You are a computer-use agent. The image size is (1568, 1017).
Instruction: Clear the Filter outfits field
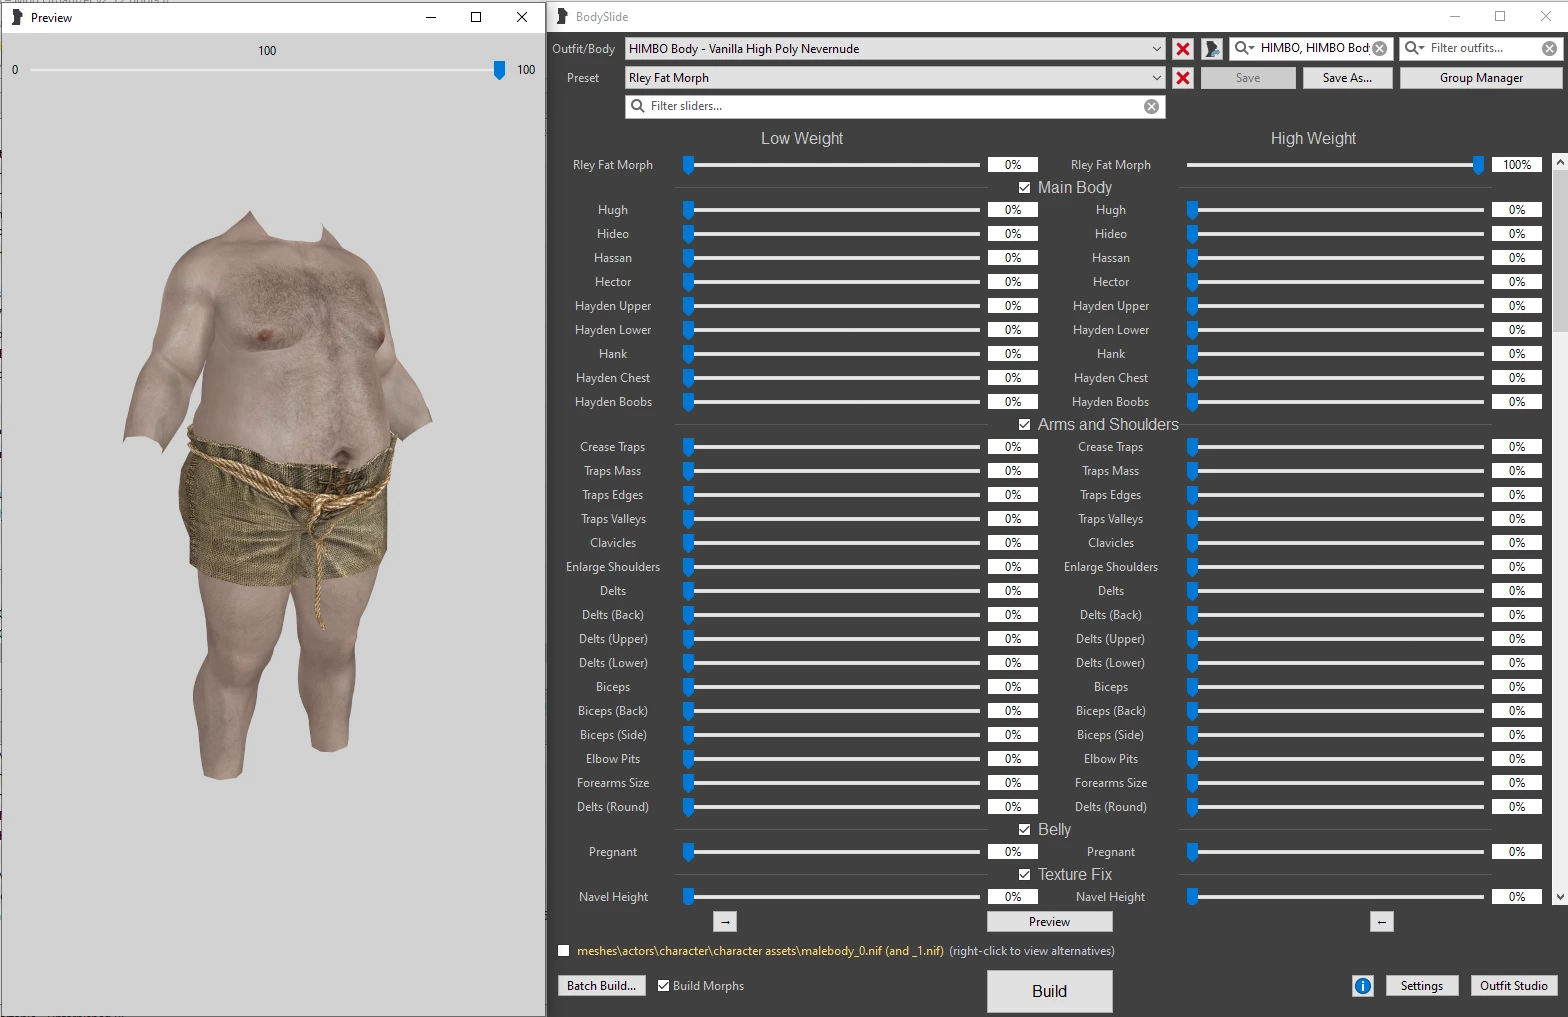[1549, 48]
